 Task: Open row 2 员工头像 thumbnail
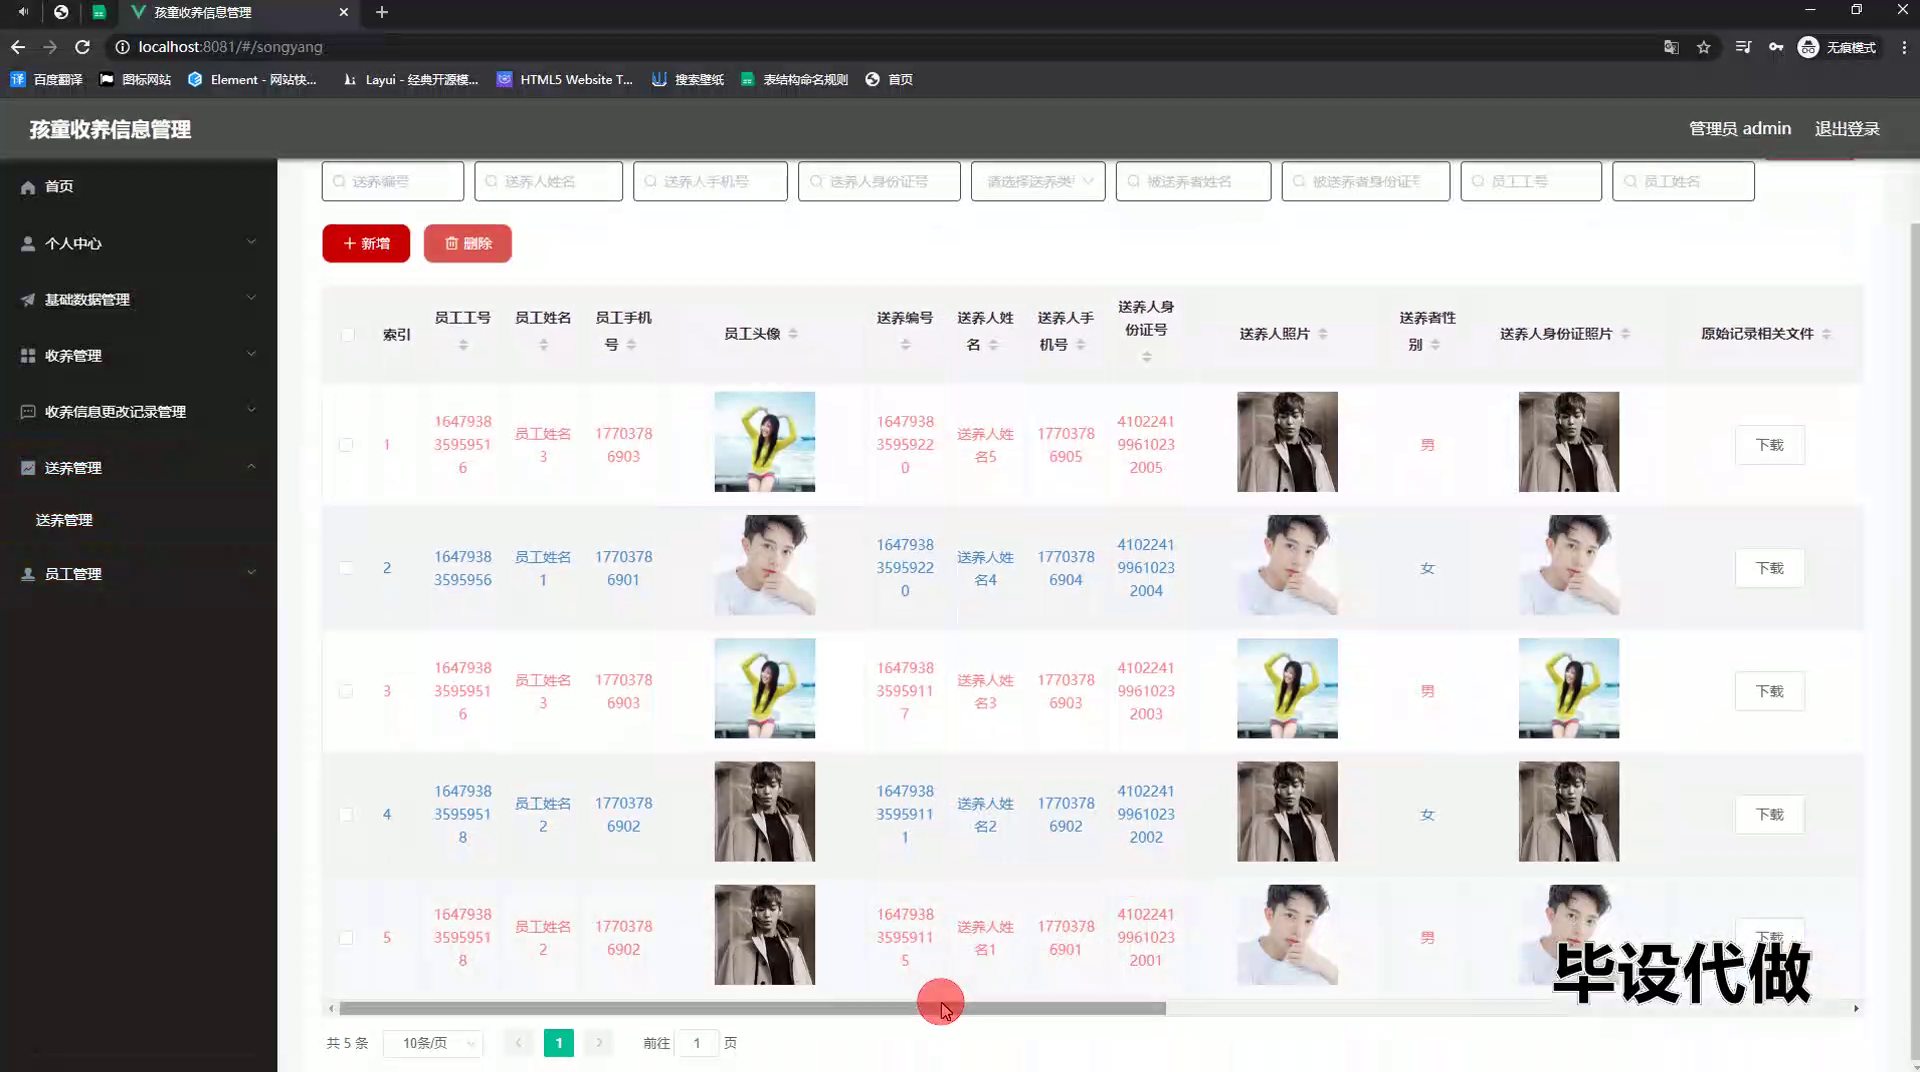[764, 565]
